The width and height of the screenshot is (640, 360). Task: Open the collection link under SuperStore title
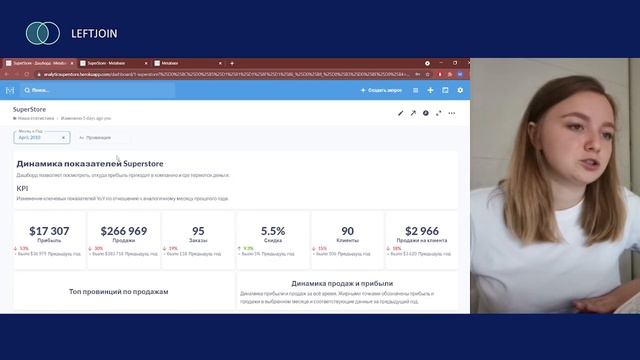tap(33, 118)
